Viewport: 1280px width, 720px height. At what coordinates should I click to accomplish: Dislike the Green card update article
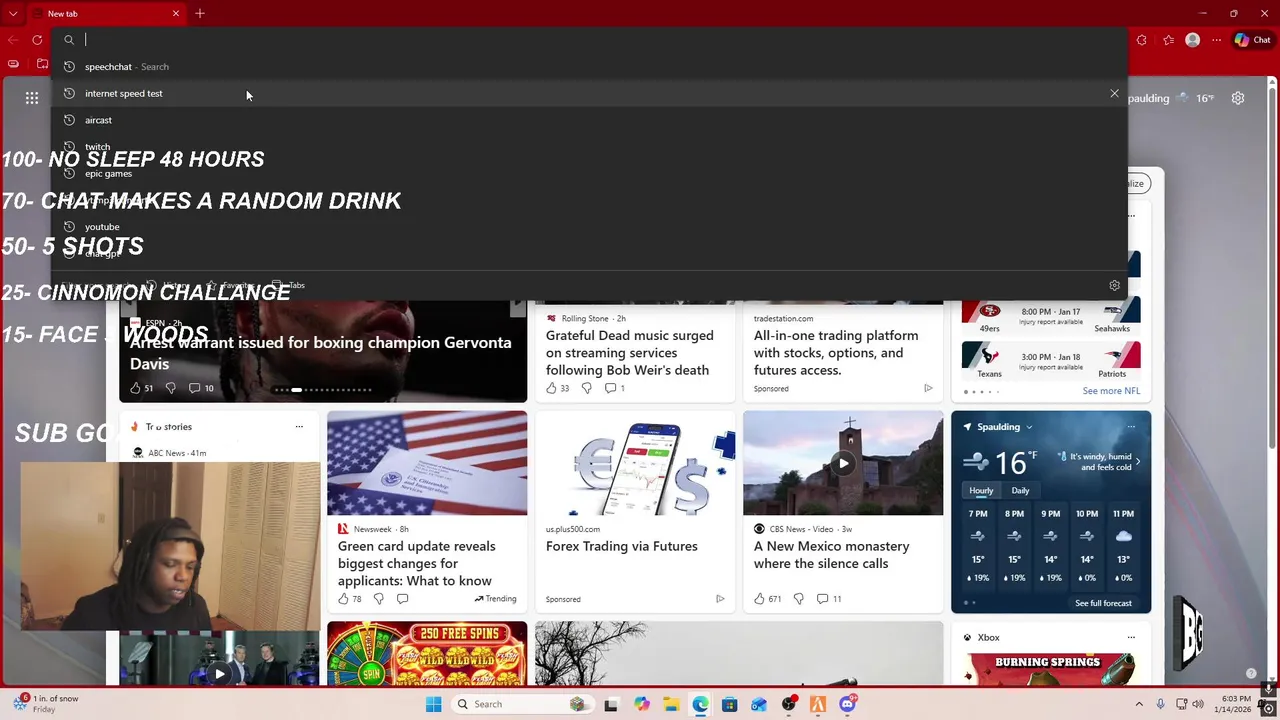(x=378, y=599)
